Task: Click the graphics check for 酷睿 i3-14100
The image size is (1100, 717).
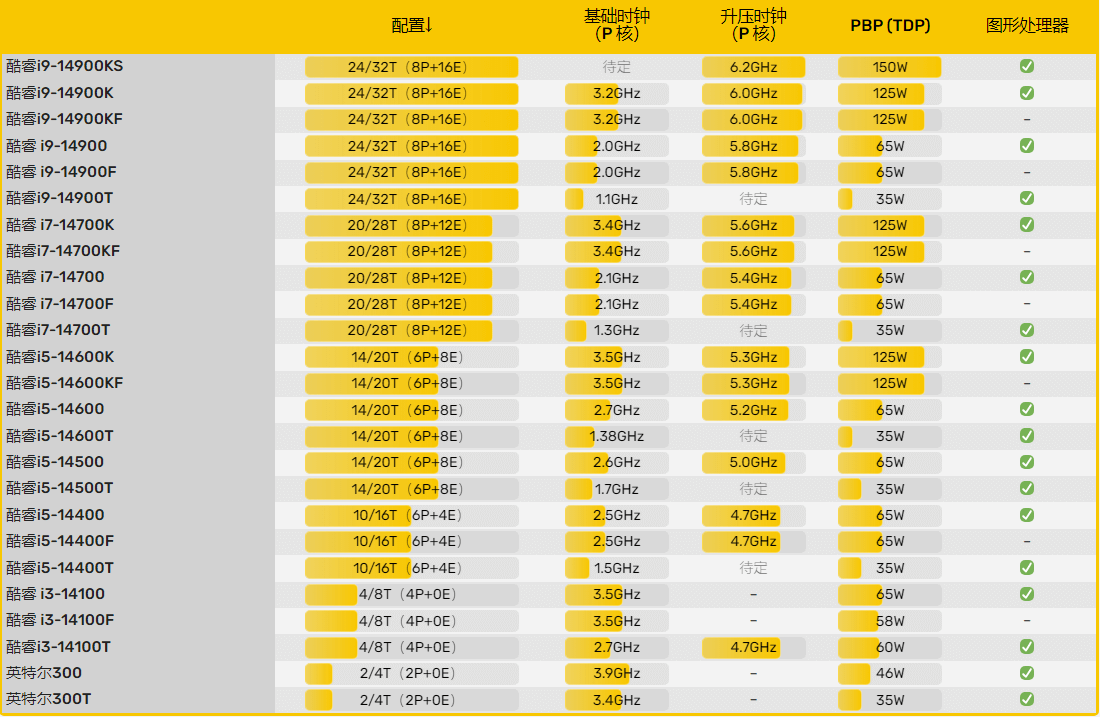Action: 1027,594
